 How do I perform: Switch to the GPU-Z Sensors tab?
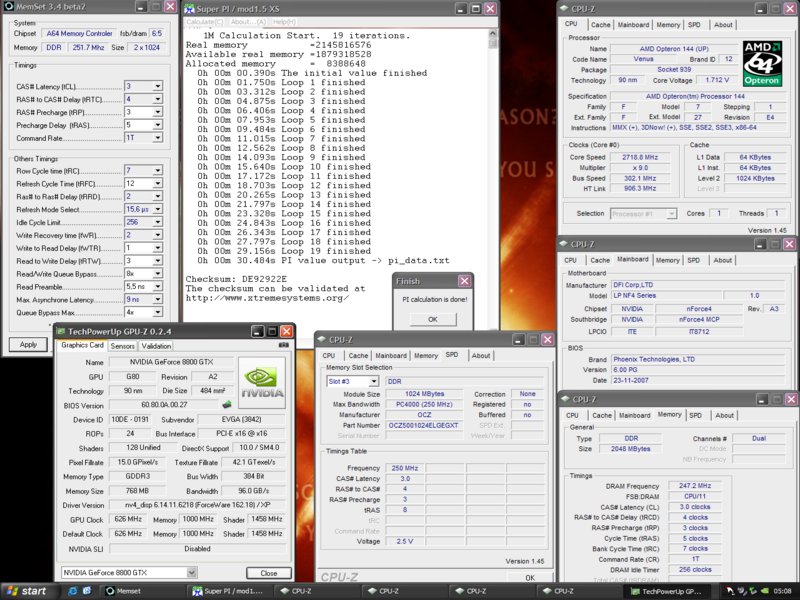pos(122,346)
